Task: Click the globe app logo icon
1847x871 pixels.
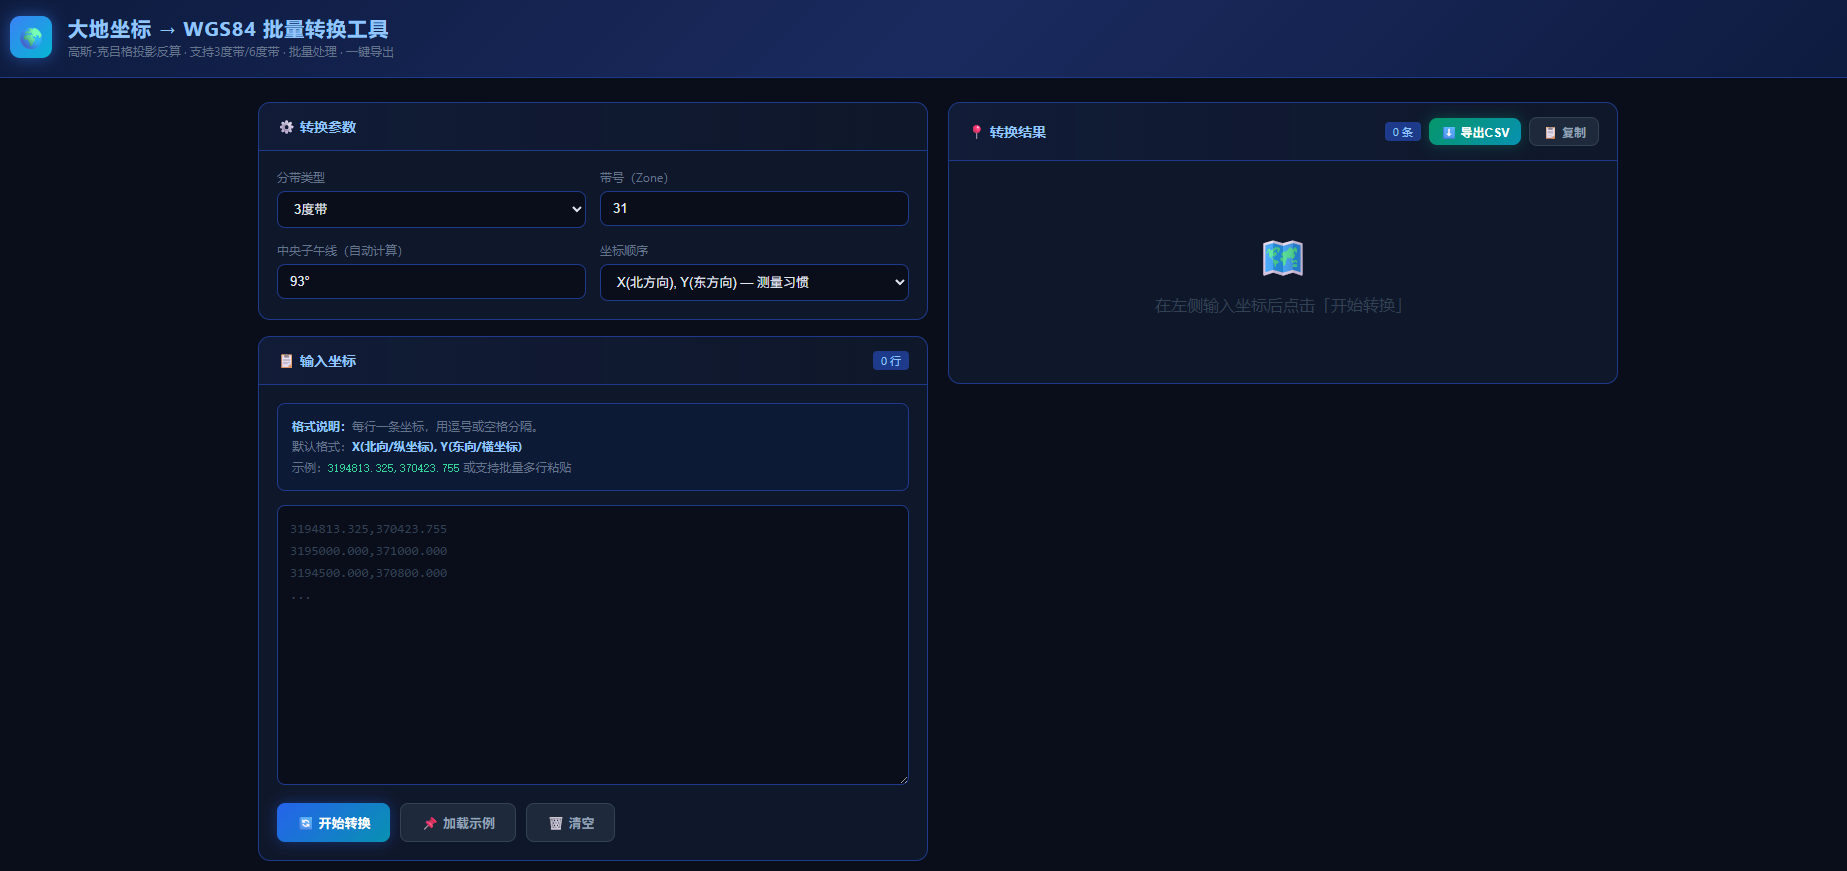Action: pos(31,37)
